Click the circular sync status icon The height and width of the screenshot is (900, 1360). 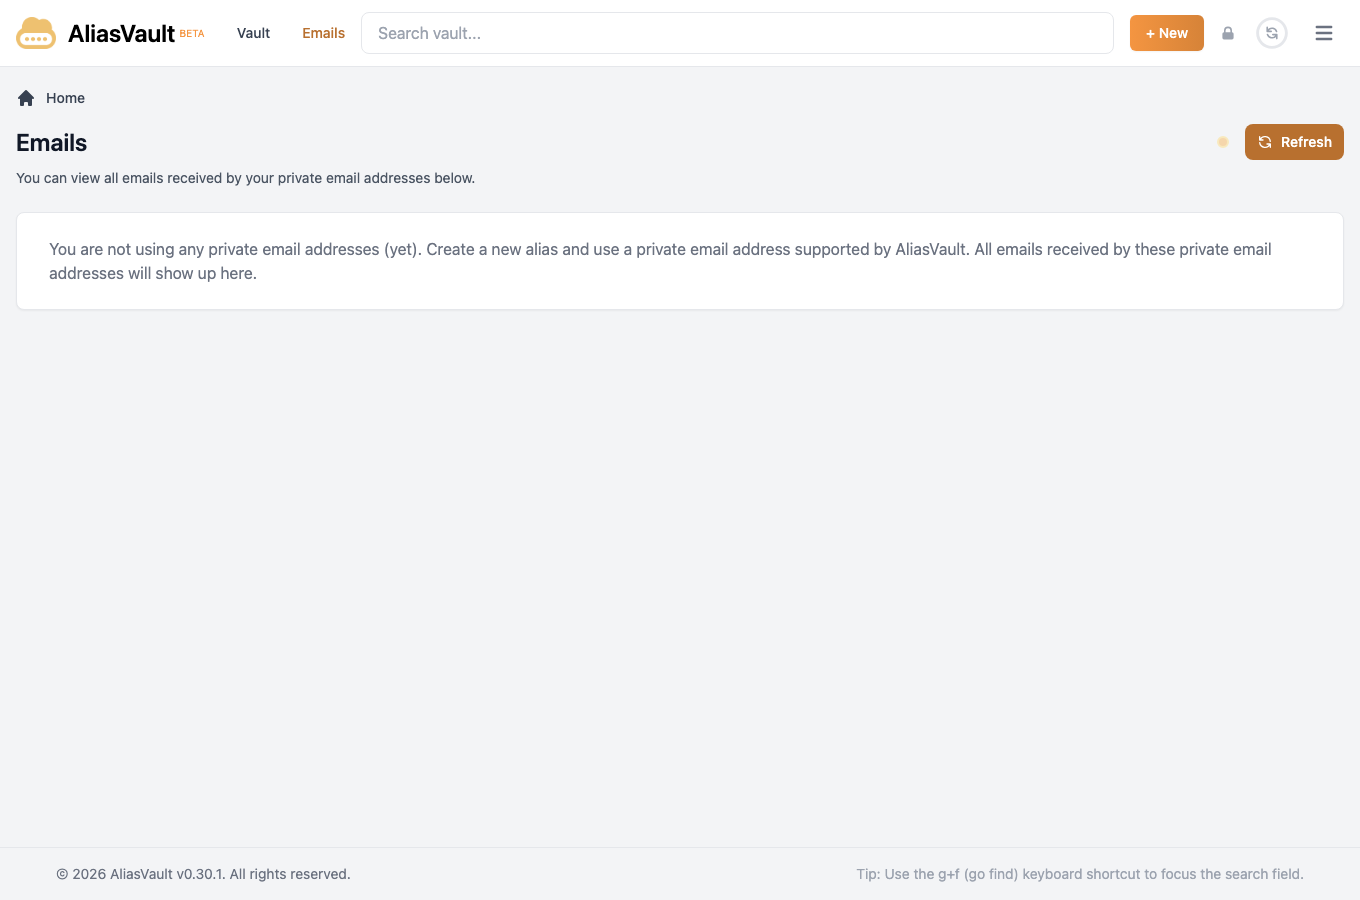[1272, 33]
